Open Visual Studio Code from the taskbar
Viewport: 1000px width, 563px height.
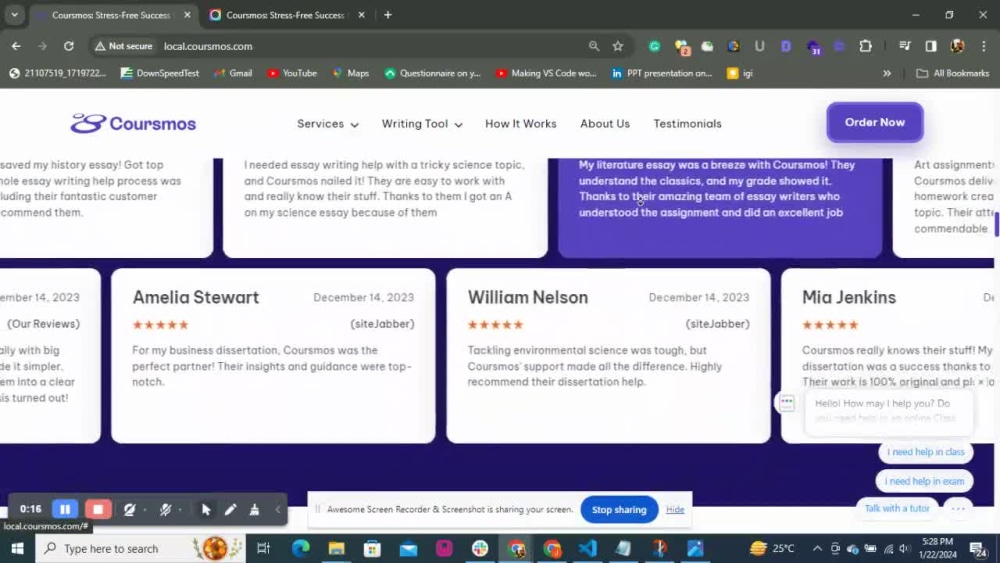(587, 548)
